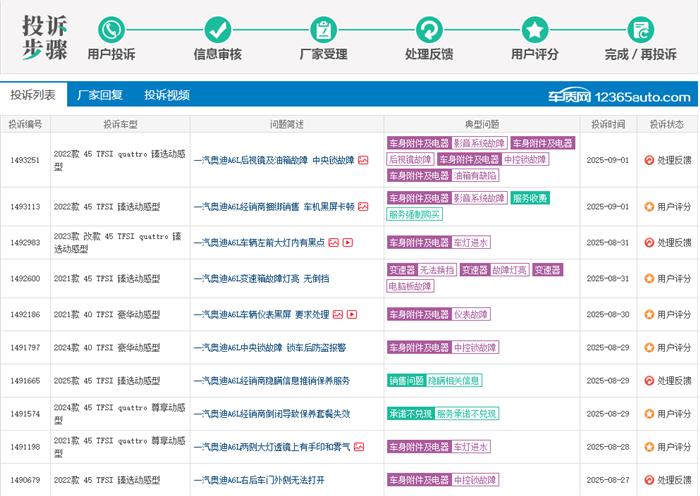
Task: Click 用户评分 status icon in row 1491797
Action: click(649, 347)
